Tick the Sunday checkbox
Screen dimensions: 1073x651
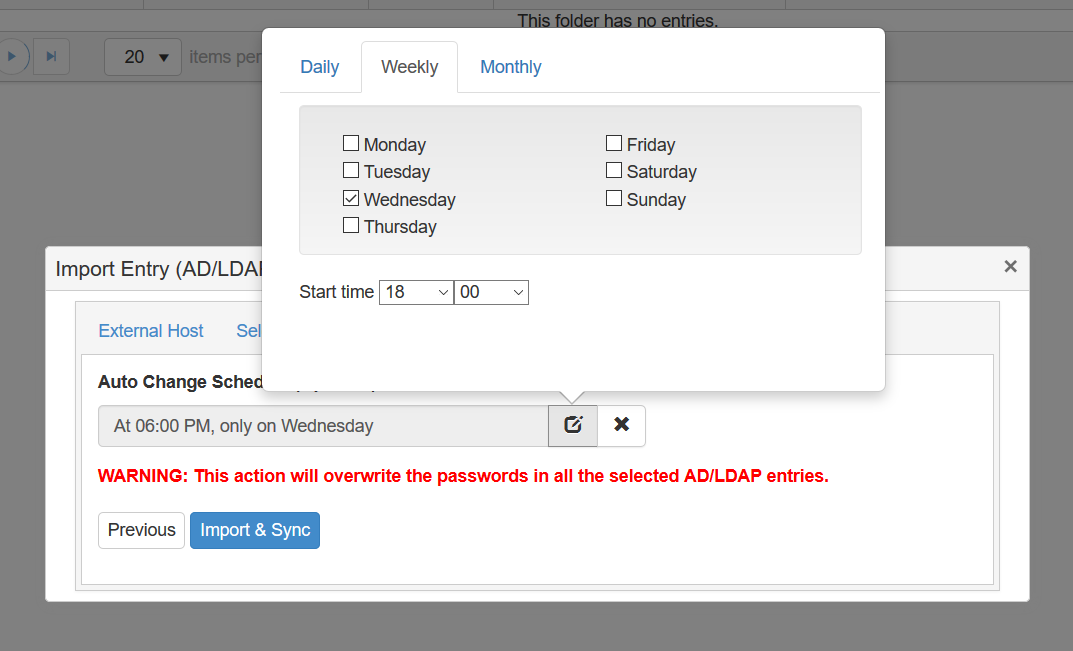point(614,199)
